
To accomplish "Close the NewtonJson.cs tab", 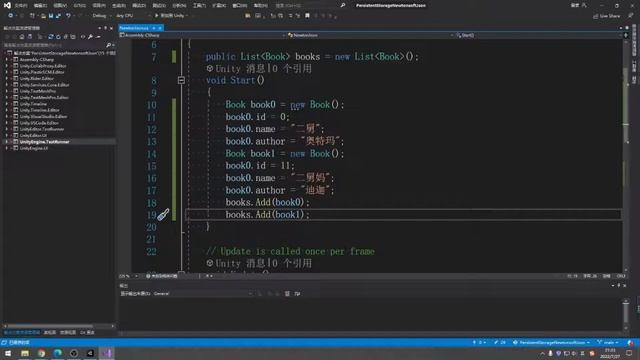I will pos(160,28).
